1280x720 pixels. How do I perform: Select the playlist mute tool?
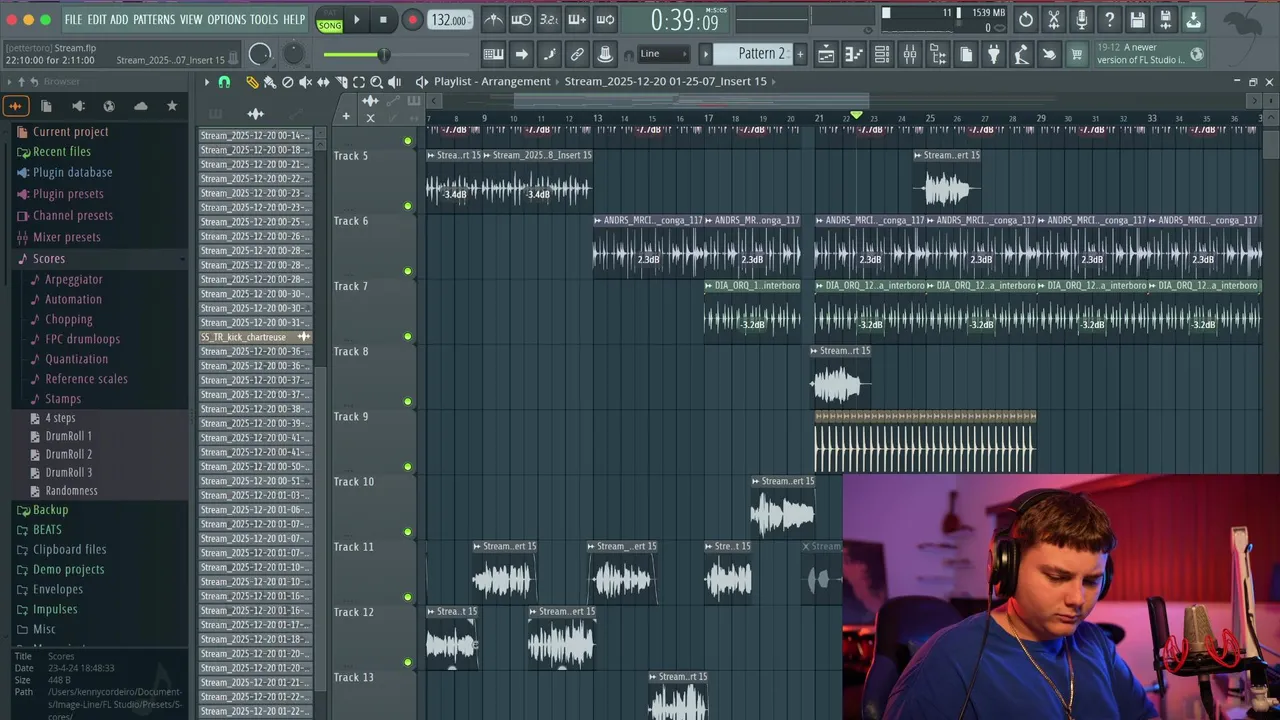[306, 82]
